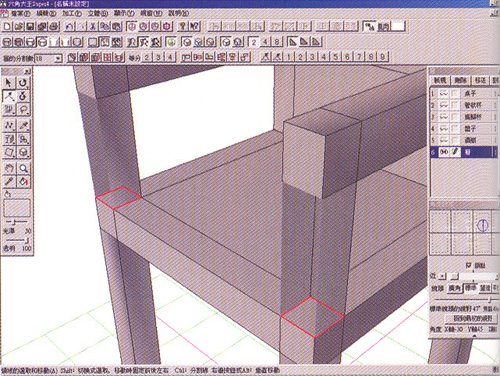Toggle visibility of layer 1 桌子
Viewport: 500px width, 376px height.
tap(444, 94)
